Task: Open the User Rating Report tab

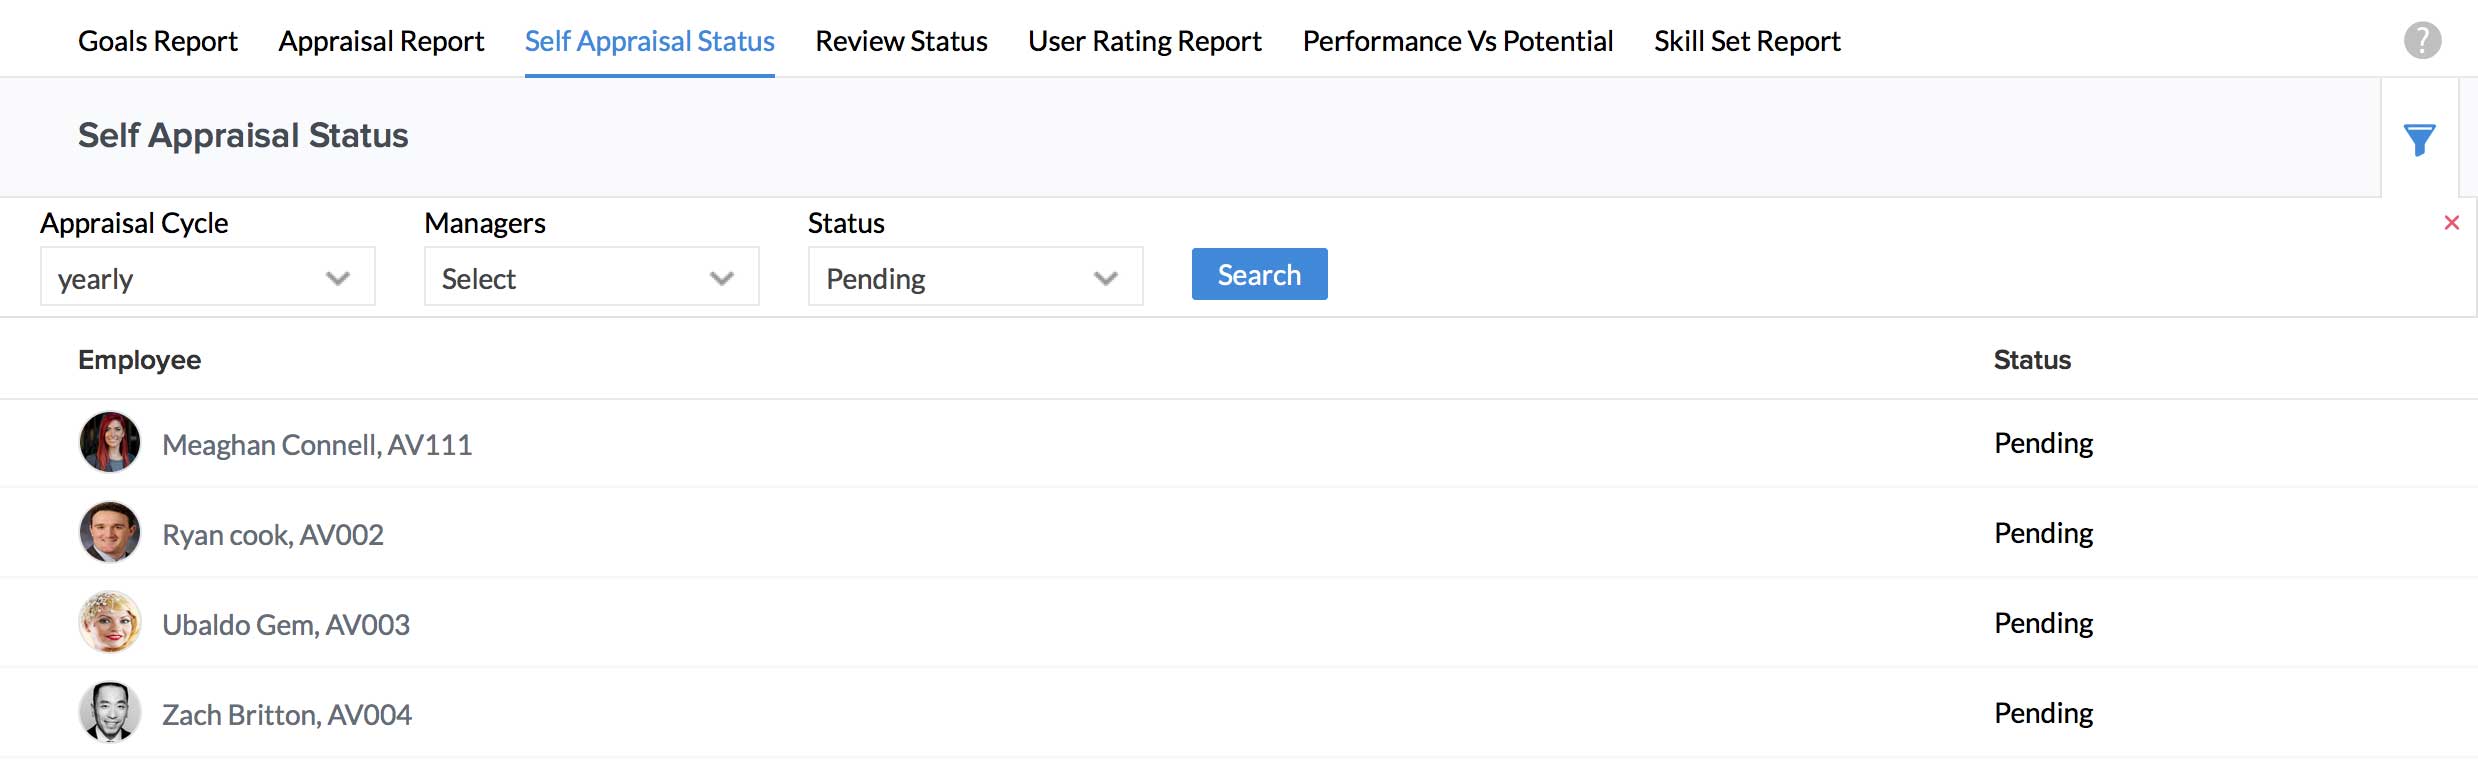Action: (x=1145, y=41)
